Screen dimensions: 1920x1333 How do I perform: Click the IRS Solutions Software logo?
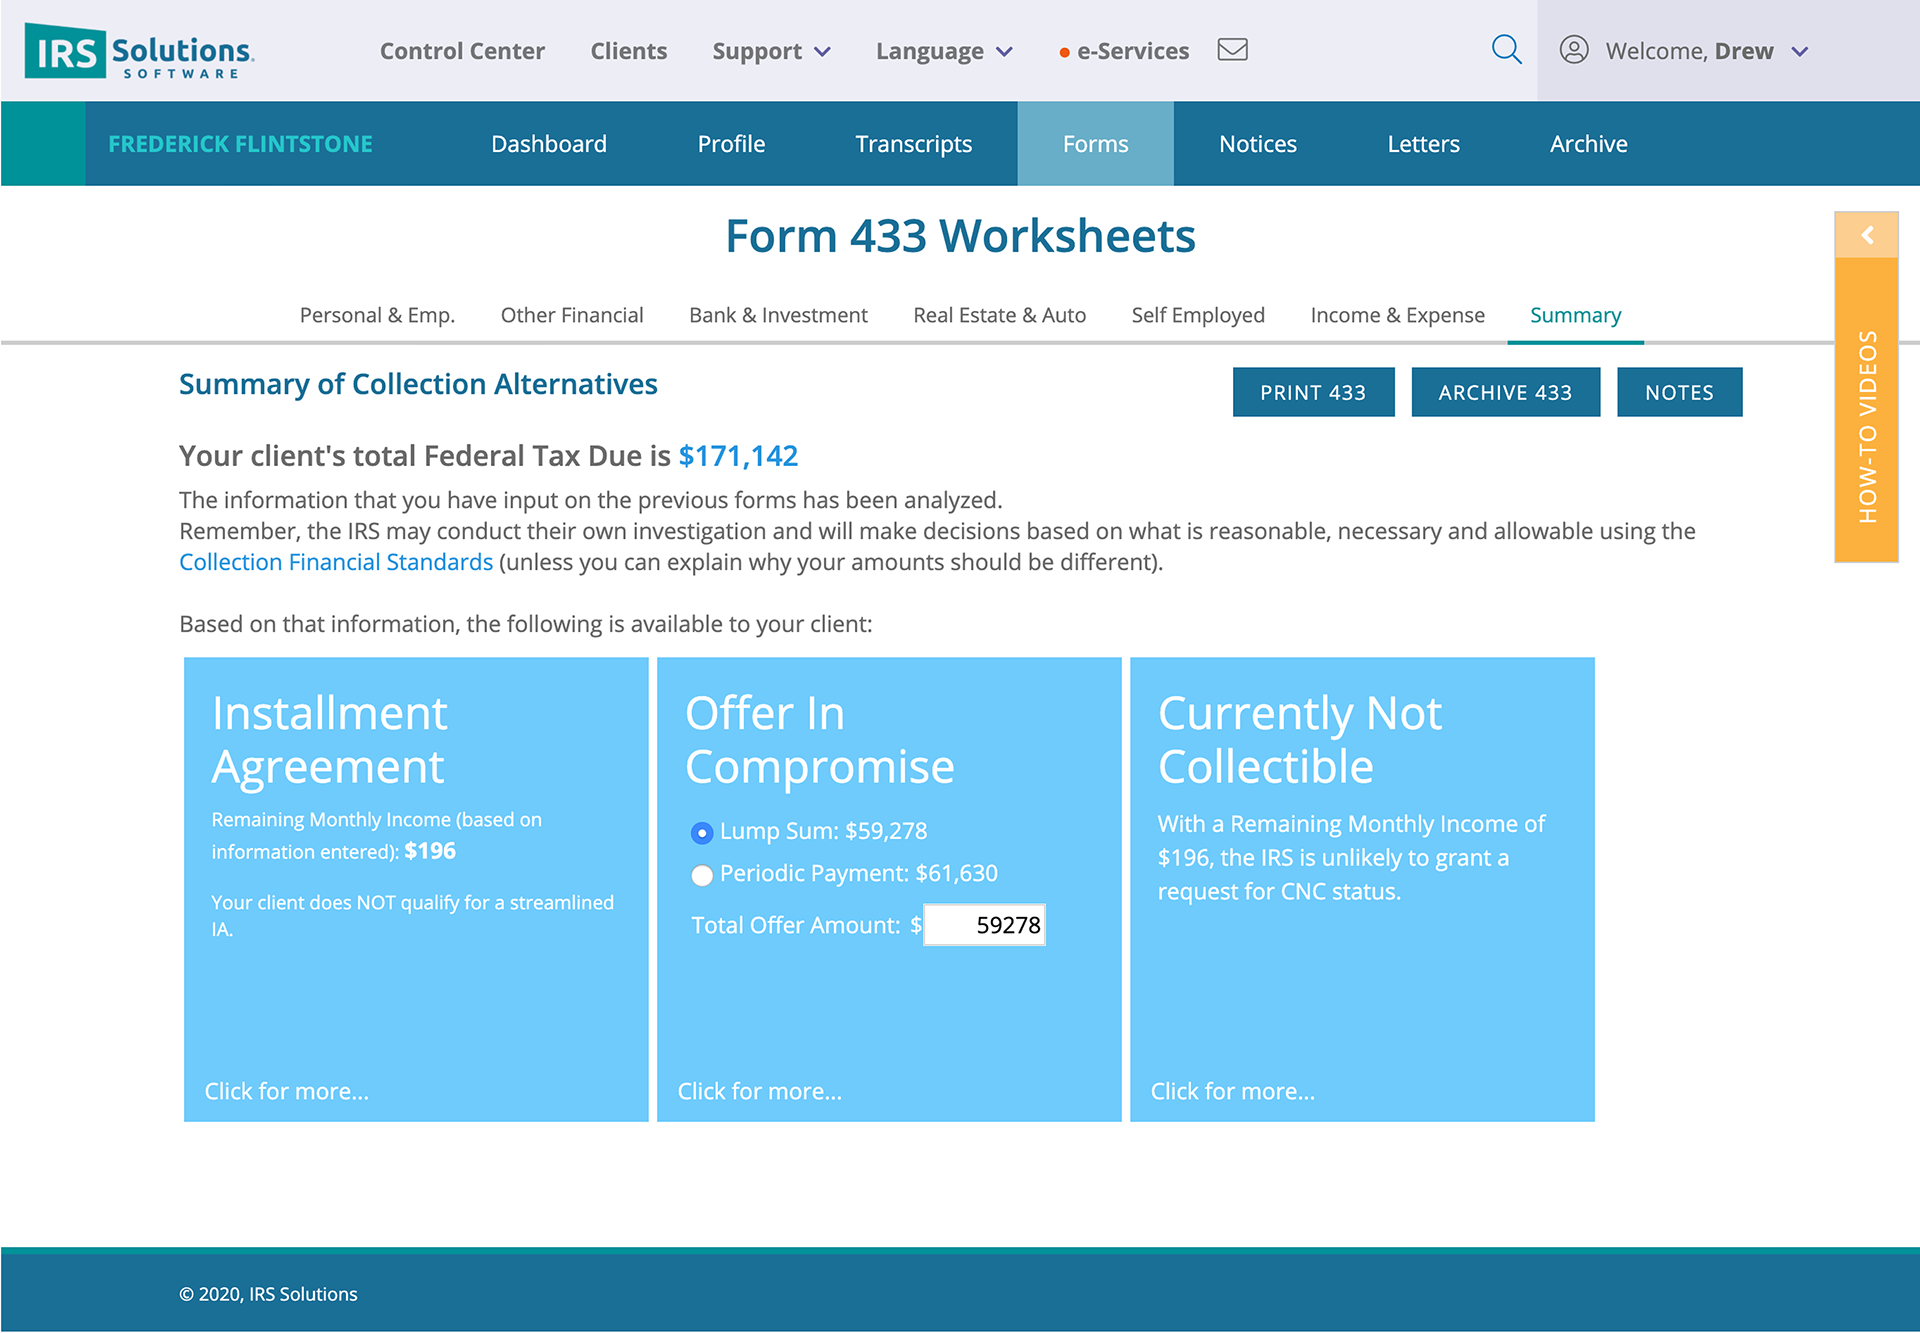(139, 51)
